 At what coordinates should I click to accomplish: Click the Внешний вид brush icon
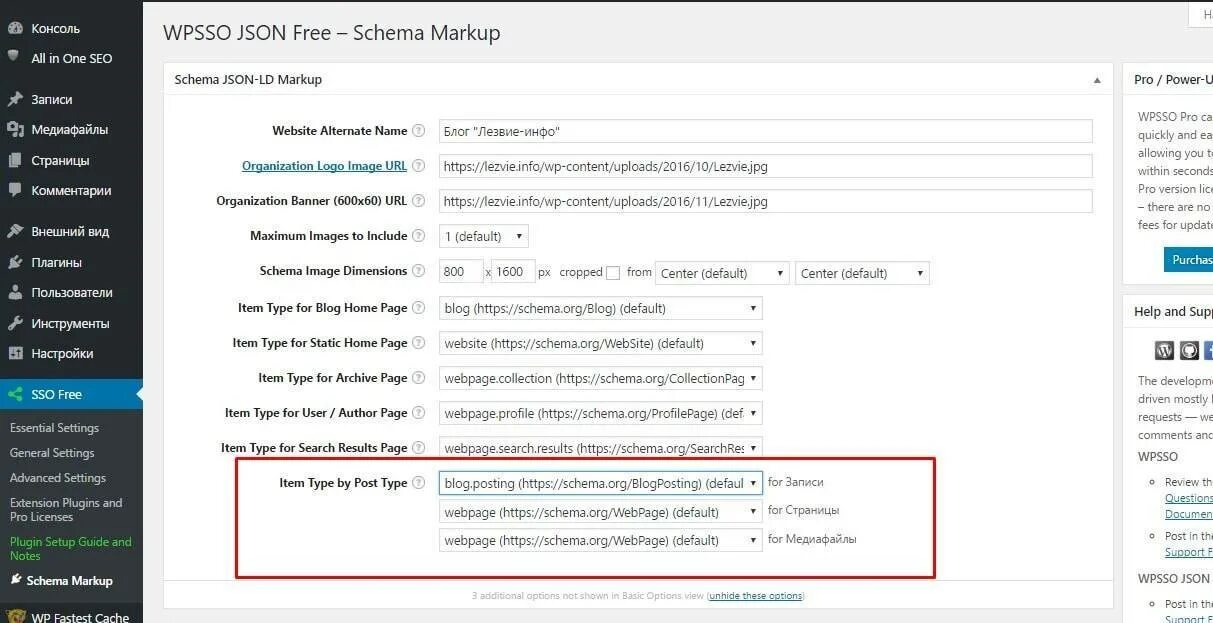(15, 231)
